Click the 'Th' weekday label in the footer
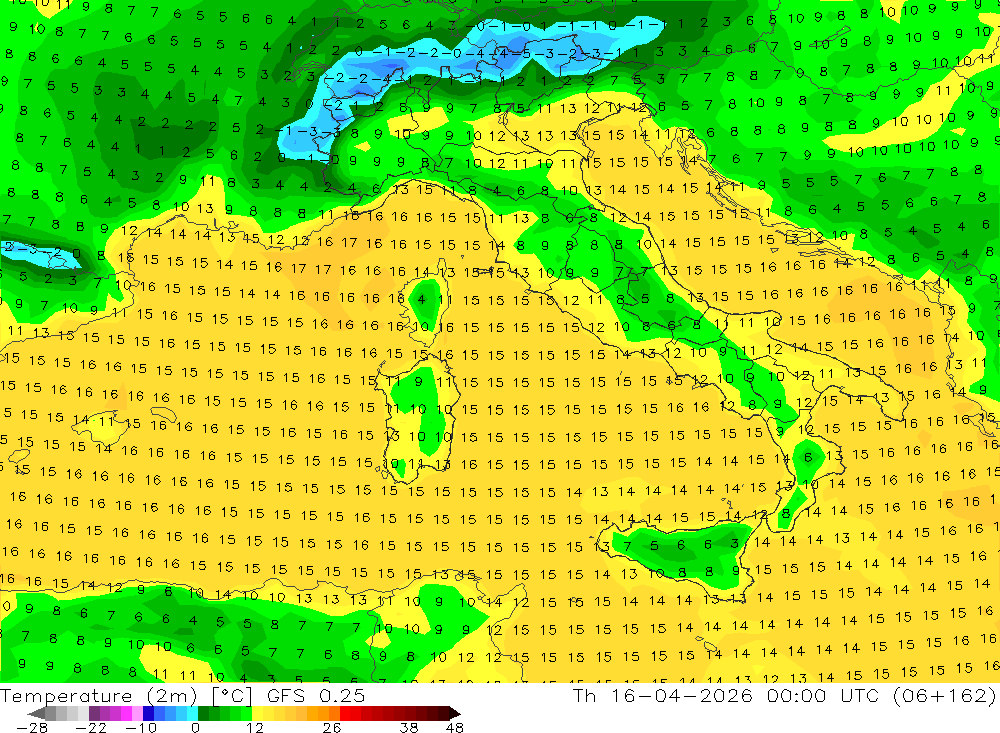The image size is (1000, 733). tap(584, 695)
